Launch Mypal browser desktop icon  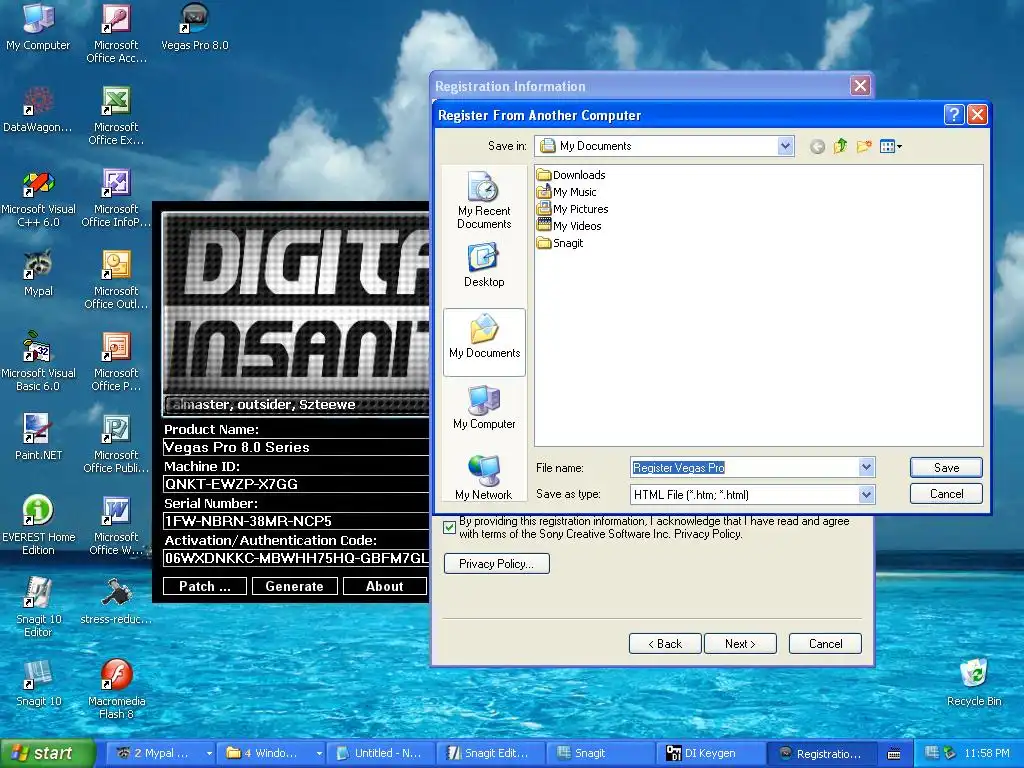[x=38, y=273]
